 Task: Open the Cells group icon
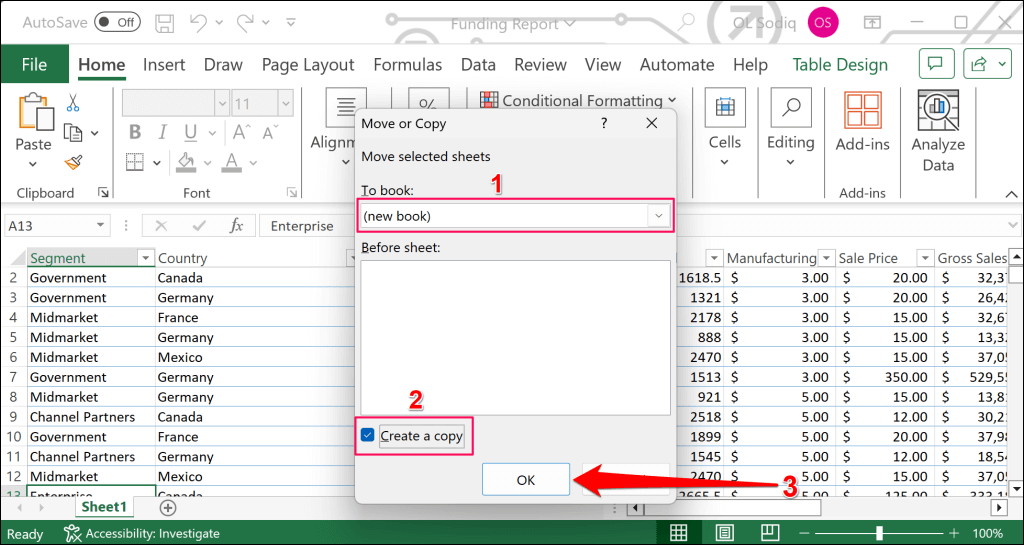725,107
